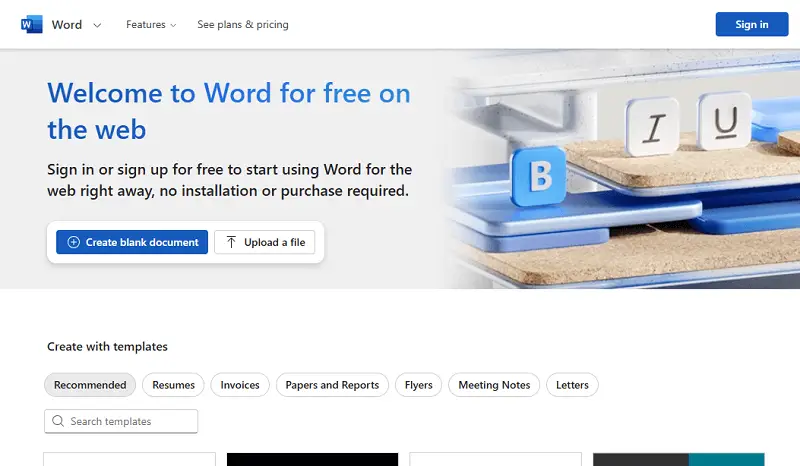Viewport: 800px width, 466px height.
Task: Select the Meeting Notes template category
Action: point(494,385)
